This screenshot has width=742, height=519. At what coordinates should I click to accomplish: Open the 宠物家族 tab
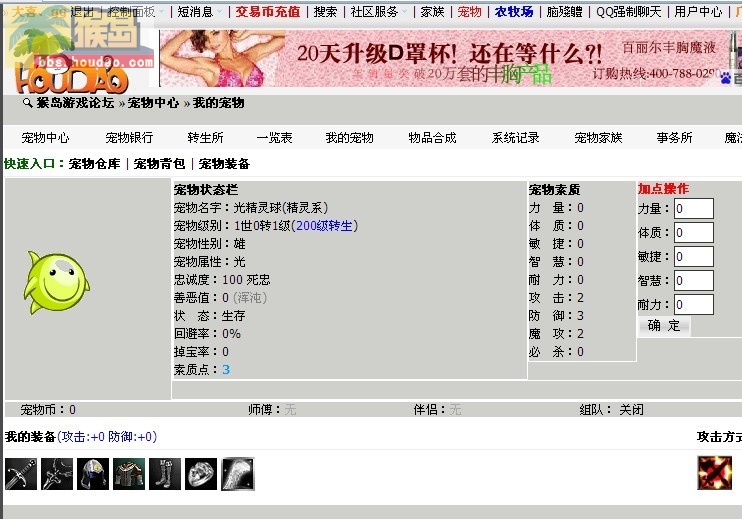pyautogui.click(x=599, y=138)
